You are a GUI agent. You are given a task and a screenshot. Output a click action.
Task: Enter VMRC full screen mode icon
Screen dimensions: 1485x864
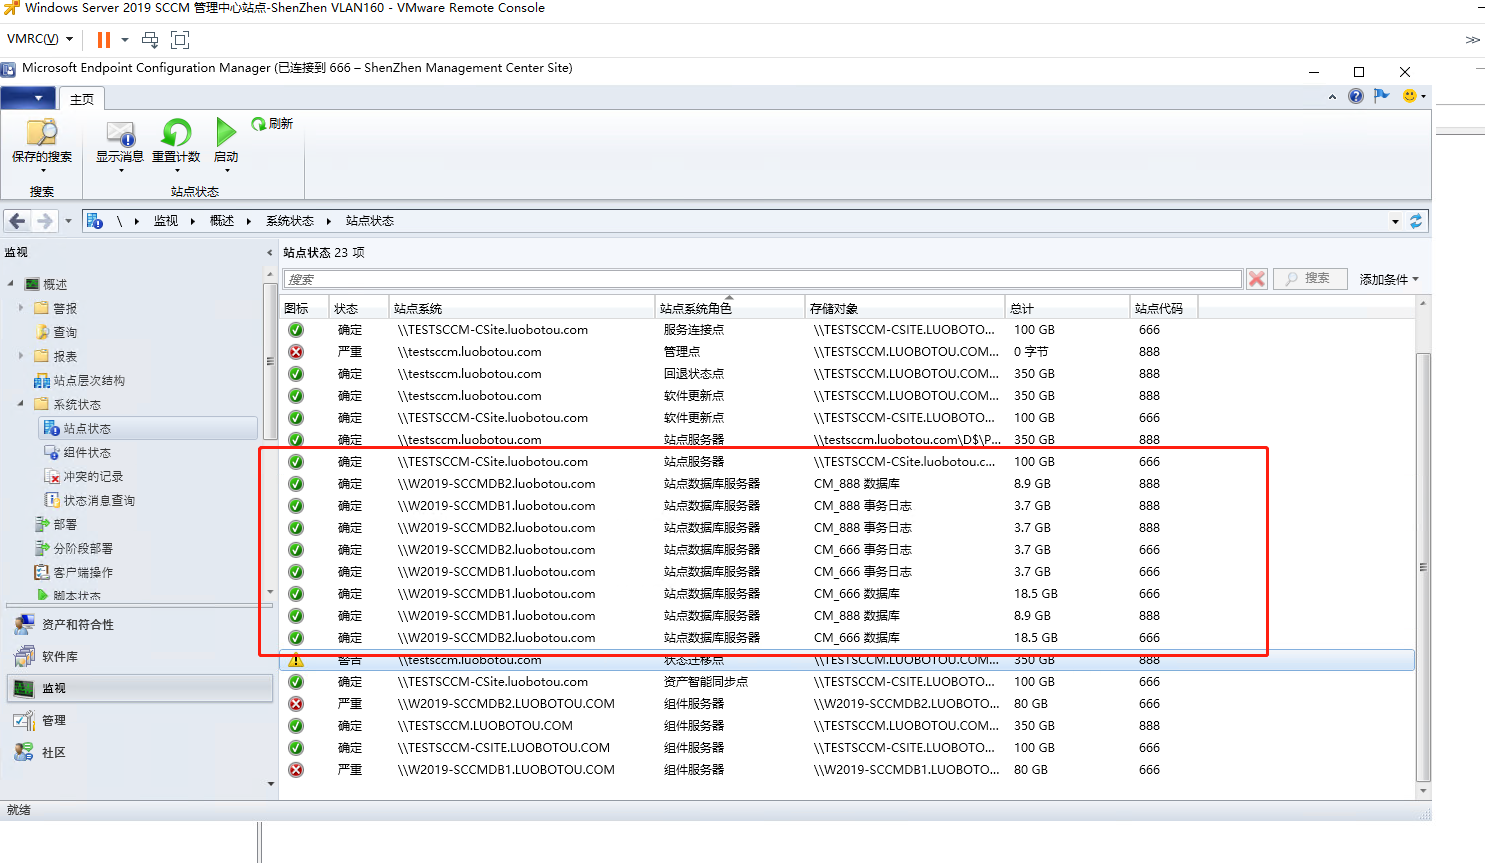pyautogui.click(x=180, y=40)
